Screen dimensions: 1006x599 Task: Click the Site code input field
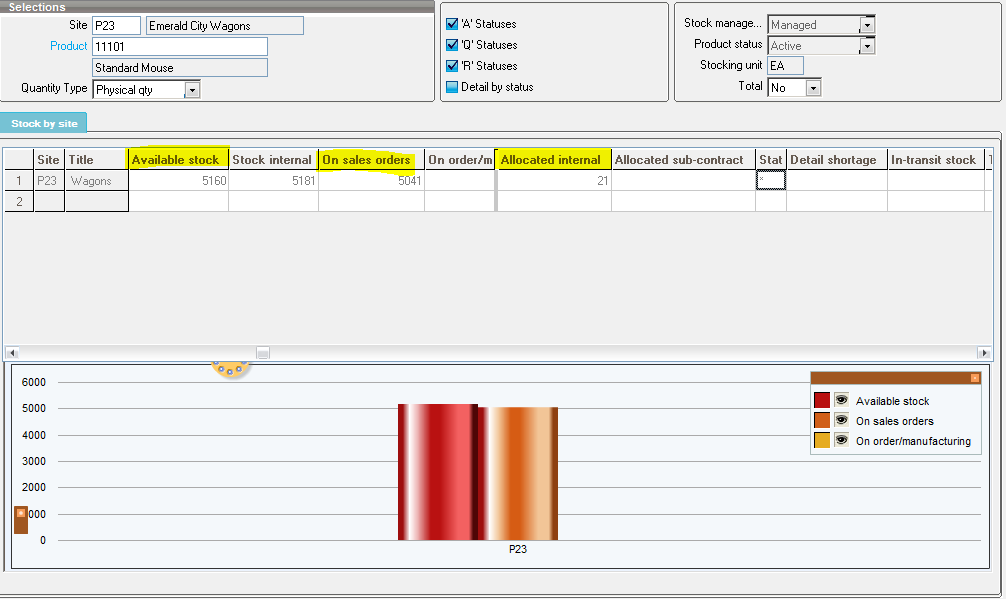click(x=115, y=26)
